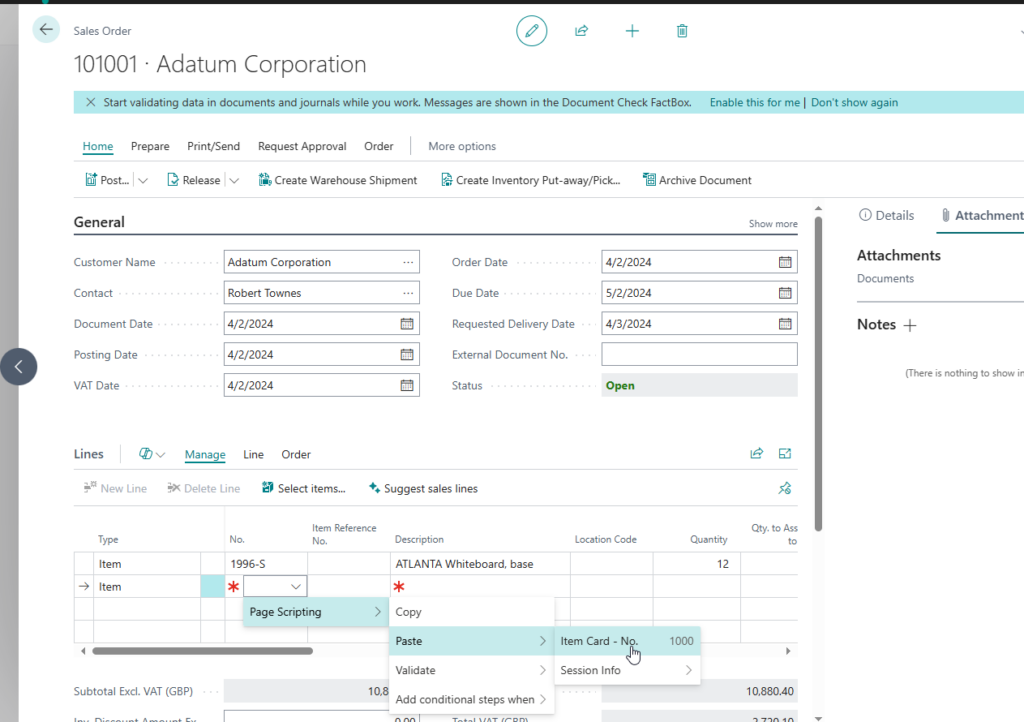Open Session Info submenu
This screenshot has width=1024, height=722.
pos(627,670)
